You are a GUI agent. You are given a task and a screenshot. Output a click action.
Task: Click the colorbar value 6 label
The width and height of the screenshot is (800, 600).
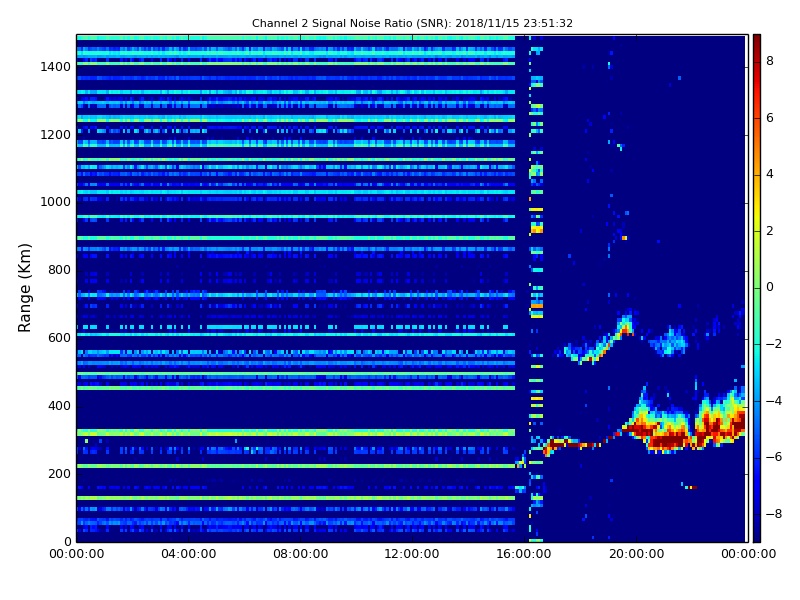[770, 118]
